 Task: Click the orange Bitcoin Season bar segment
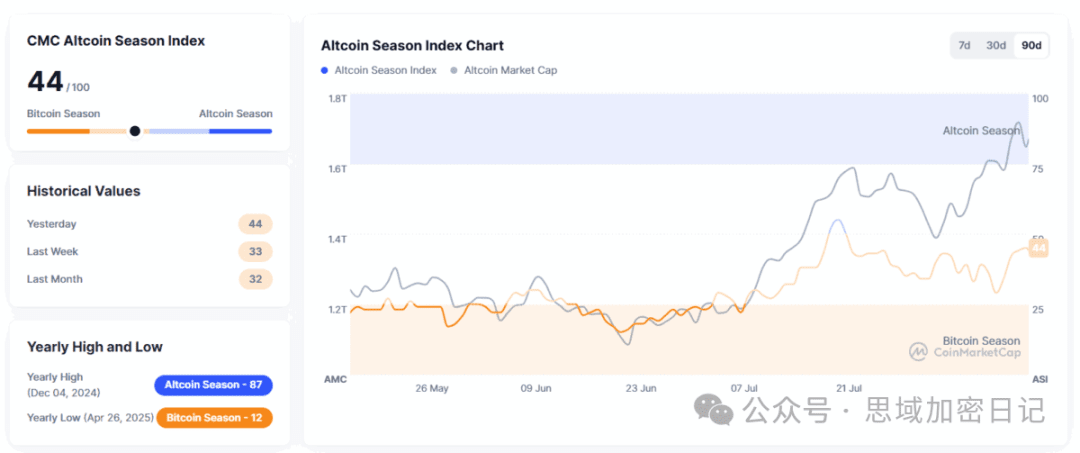[59, 131]
